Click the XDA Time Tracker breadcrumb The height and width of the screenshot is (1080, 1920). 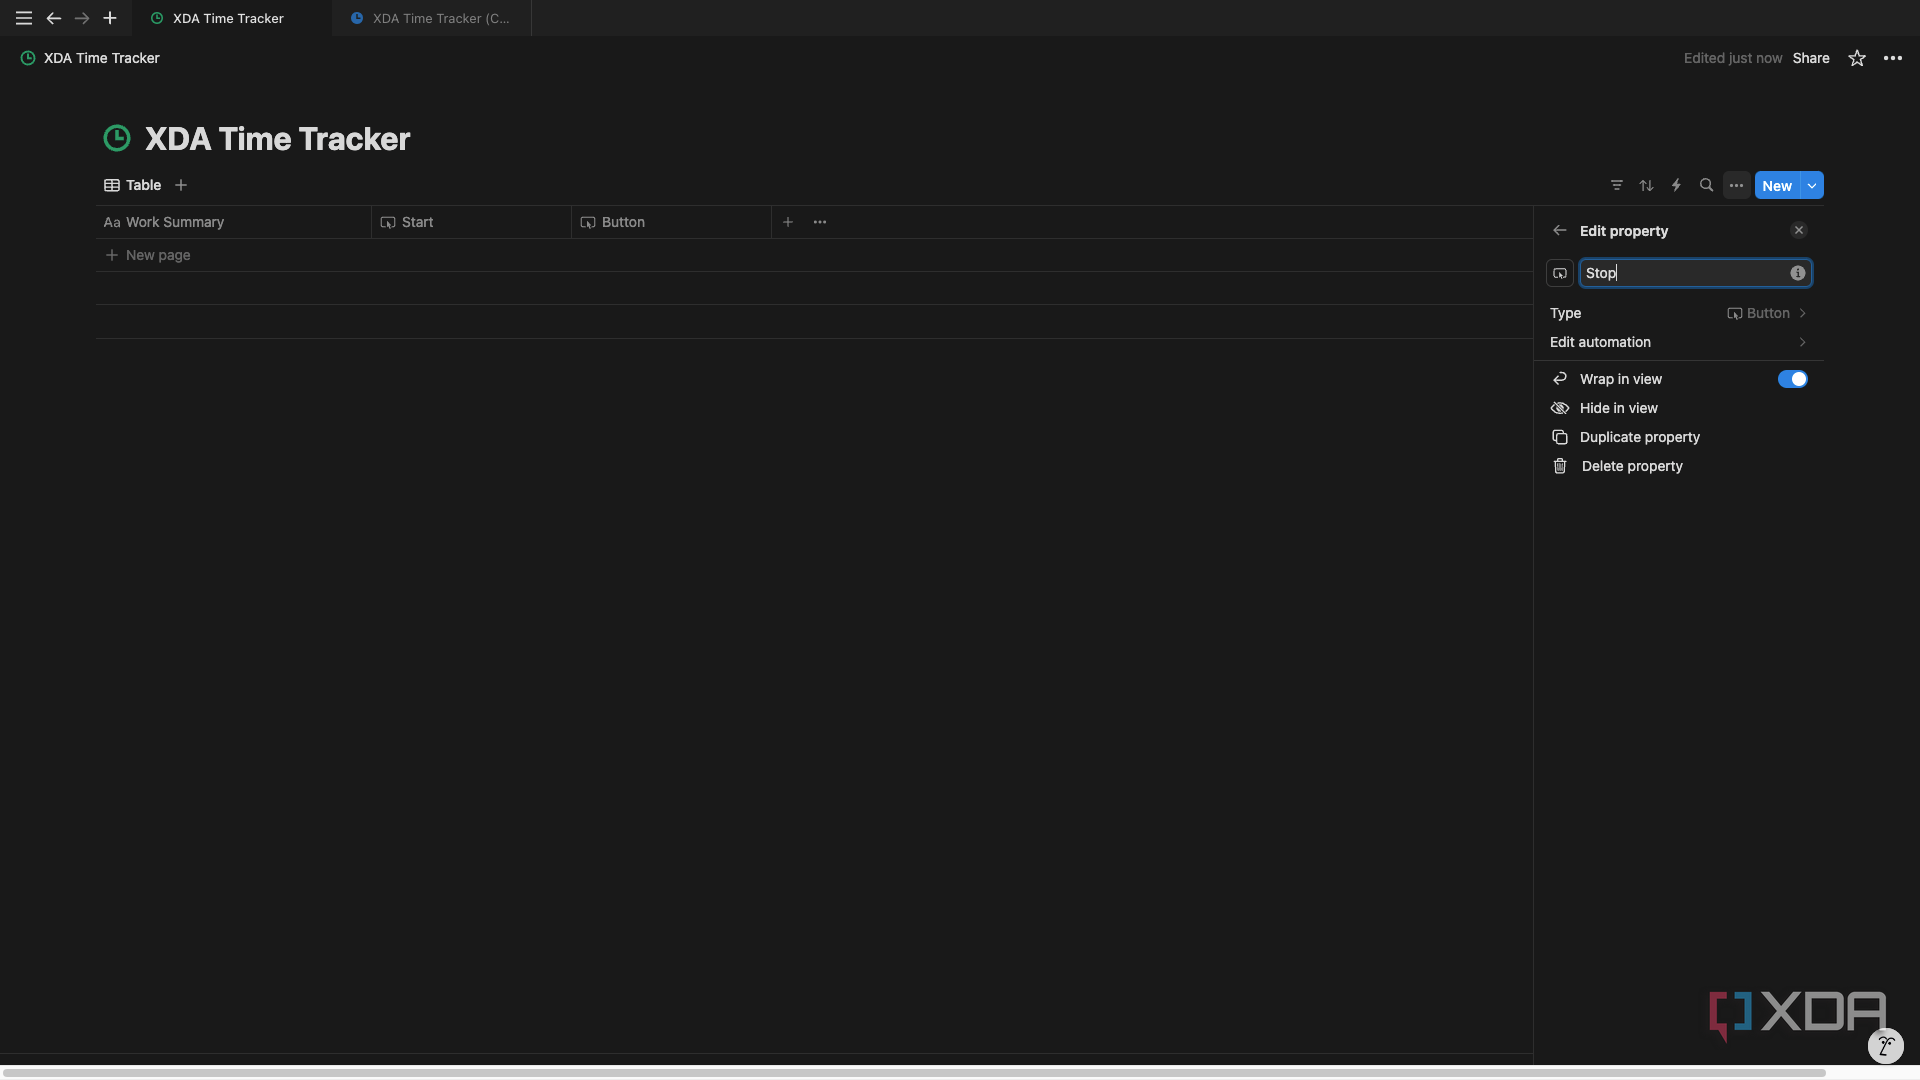click(x=90, y=58)
